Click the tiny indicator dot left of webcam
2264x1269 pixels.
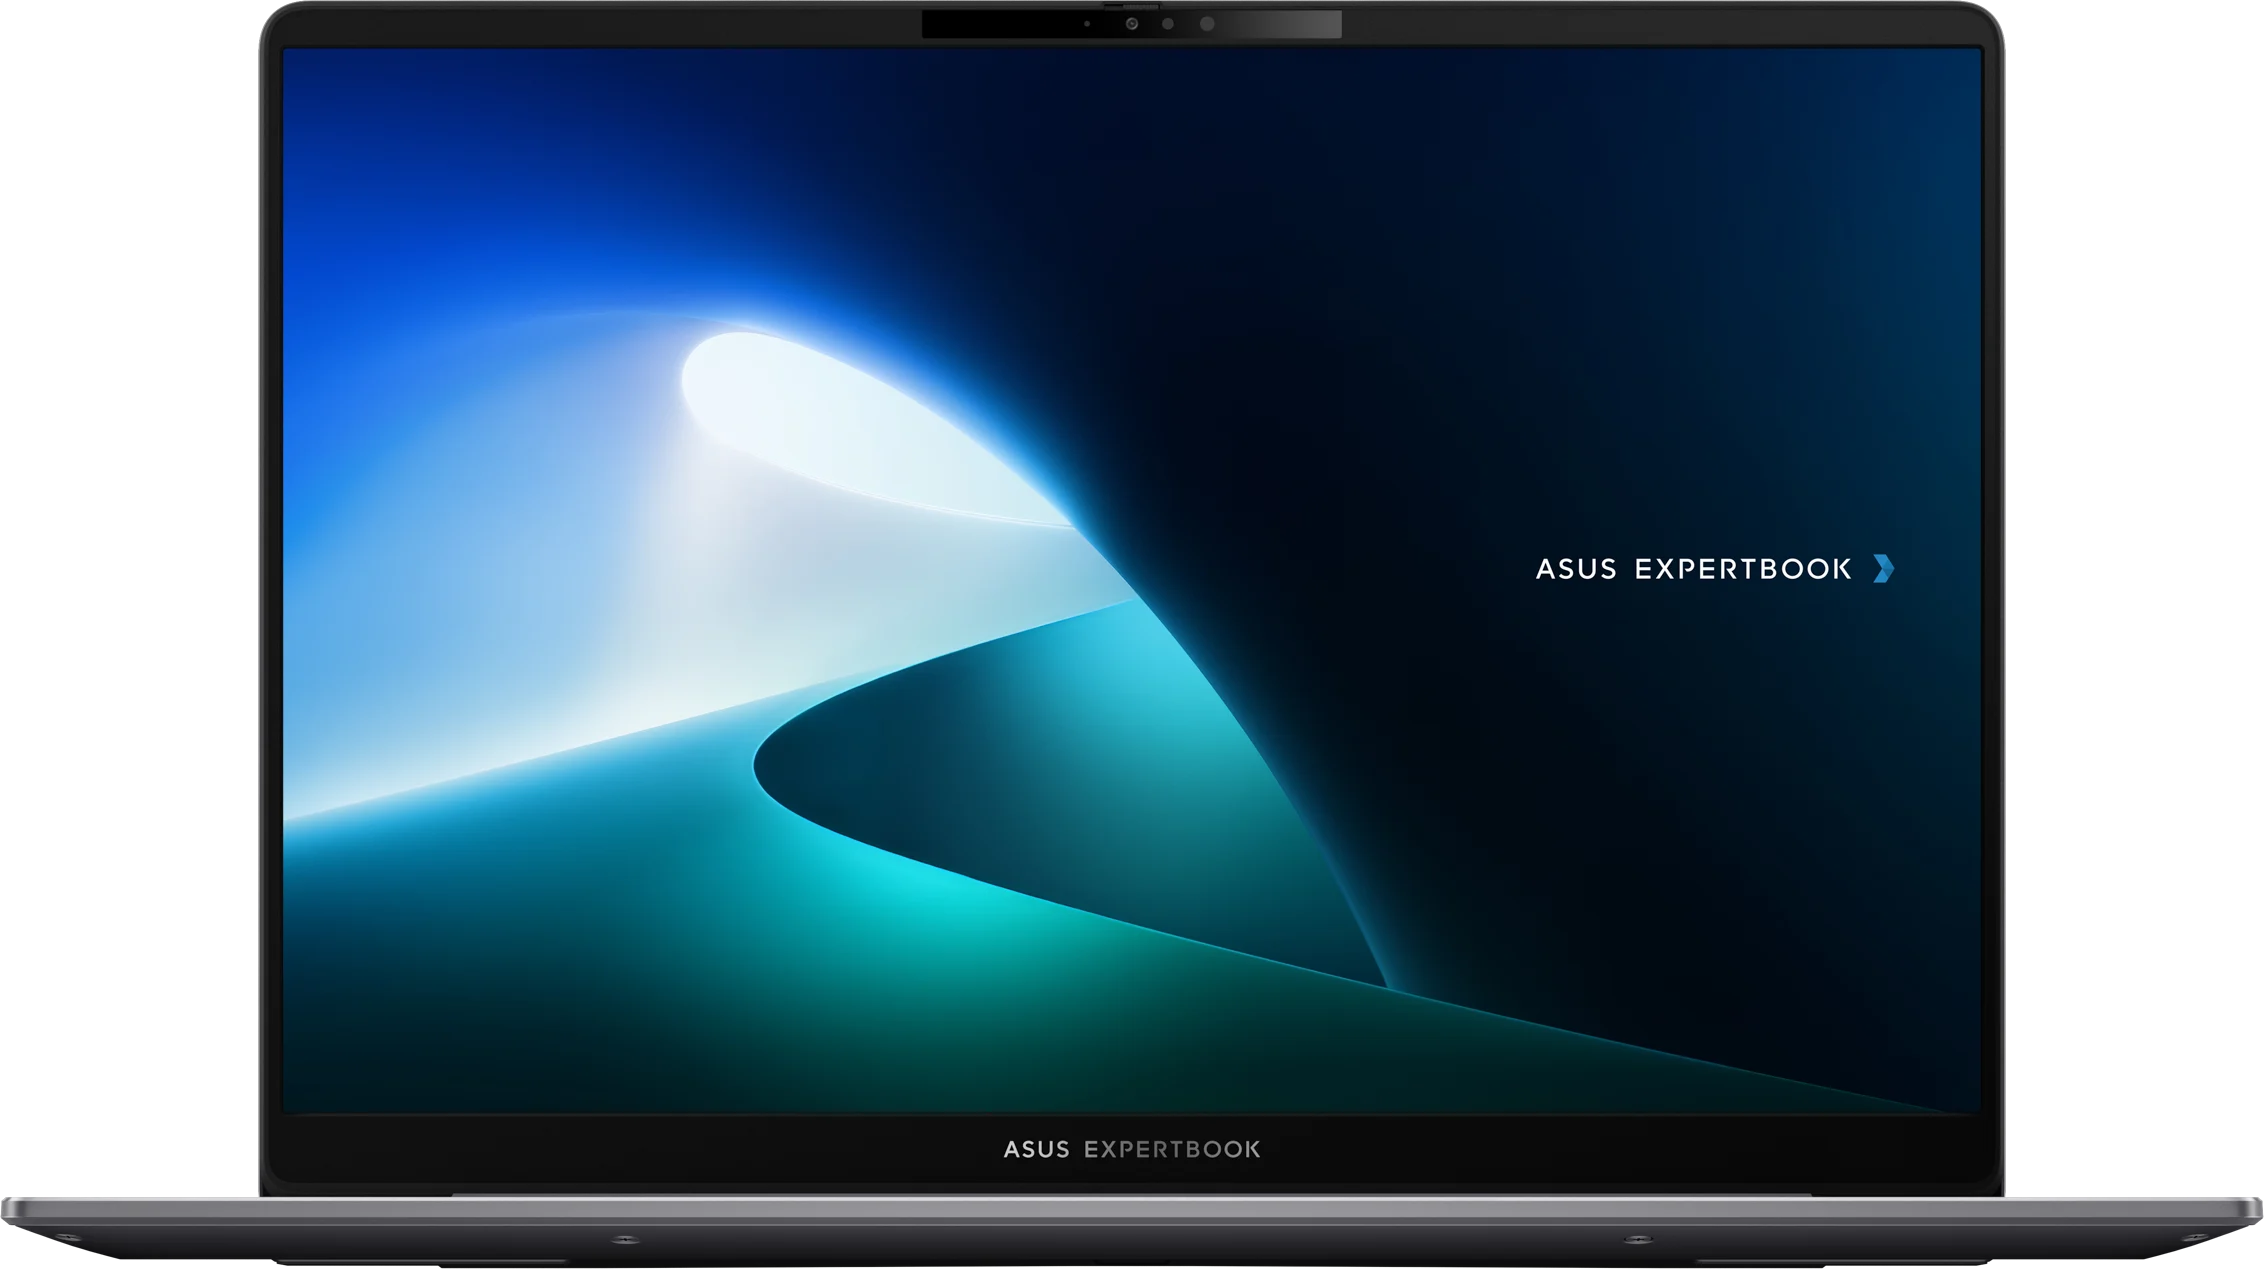point(1087,24)
